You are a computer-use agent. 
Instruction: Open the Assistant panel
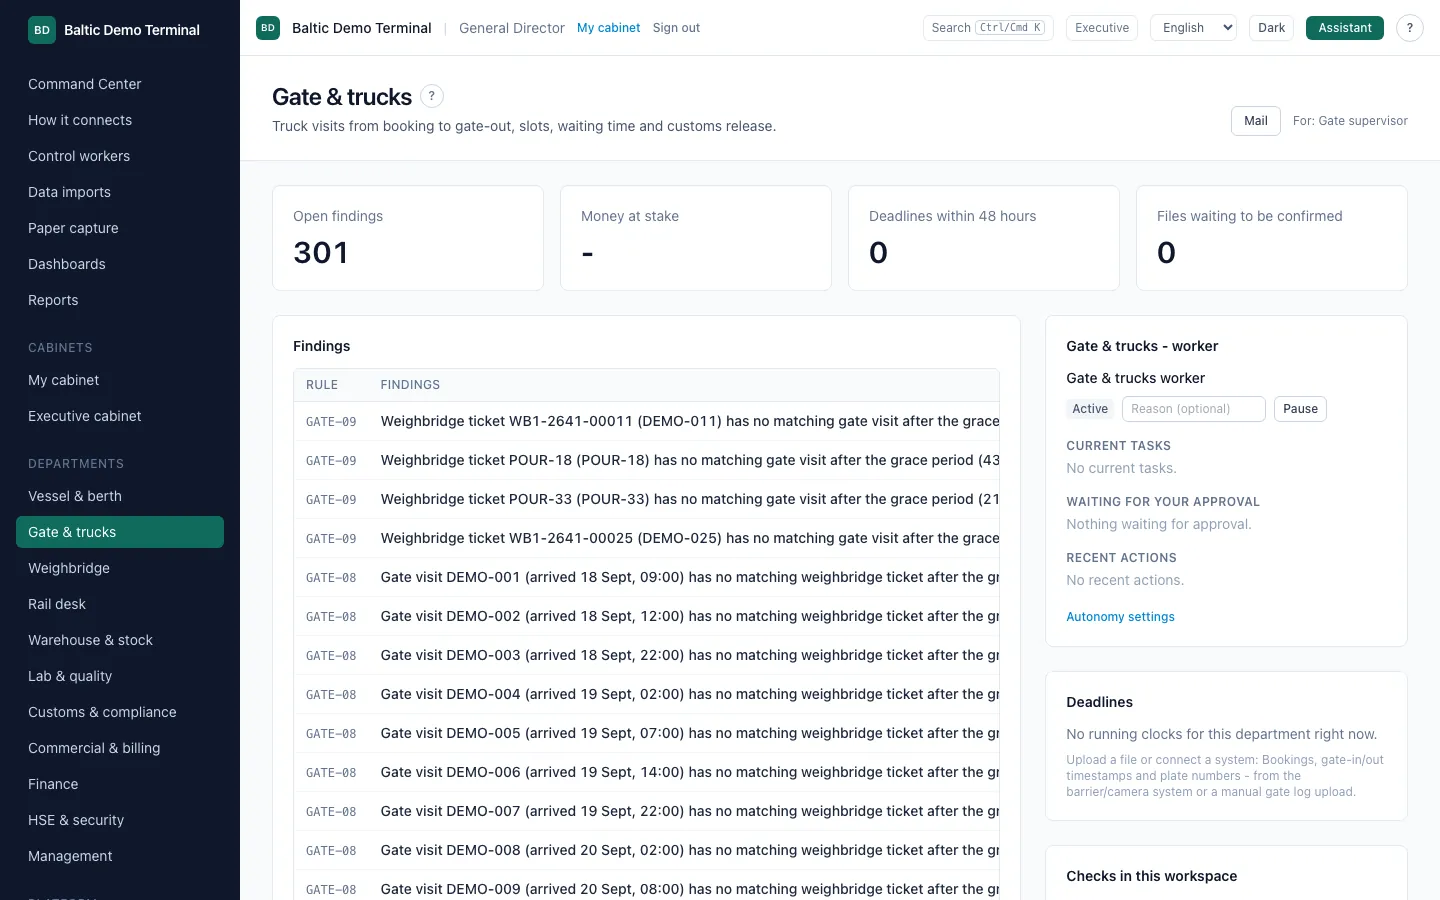point(1345,28)
